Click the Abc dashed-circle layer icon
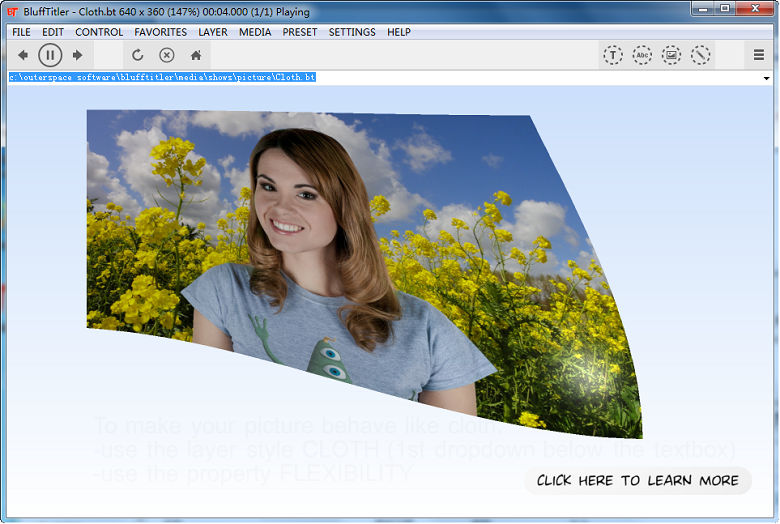 tap(642, 55)
